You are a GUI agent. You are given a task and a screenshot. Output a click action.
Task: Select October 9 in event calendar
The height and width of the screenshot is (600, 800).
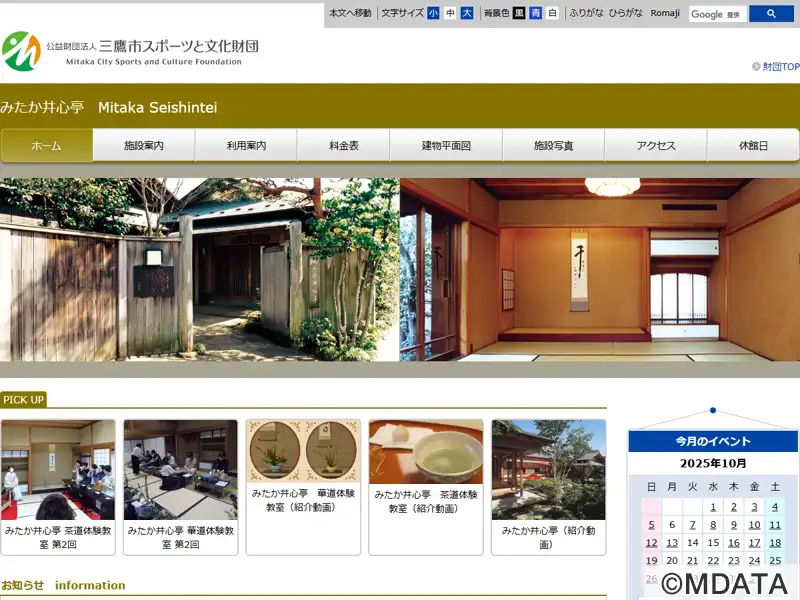[734, 524]
